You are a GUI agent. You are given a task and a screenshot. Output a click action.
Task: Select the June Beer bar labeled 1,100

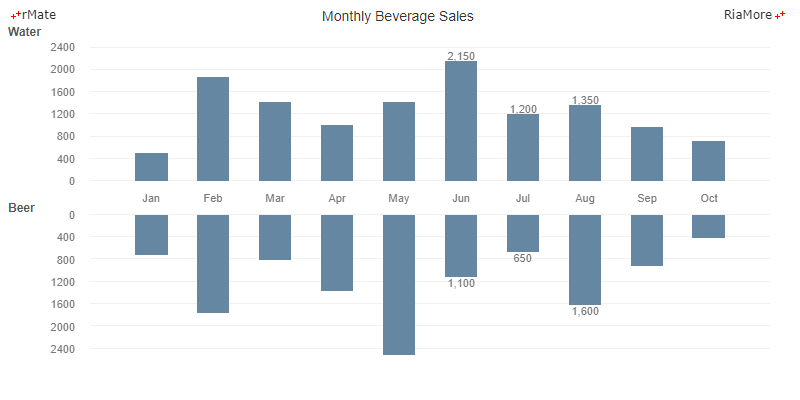(x=461, y=246)
